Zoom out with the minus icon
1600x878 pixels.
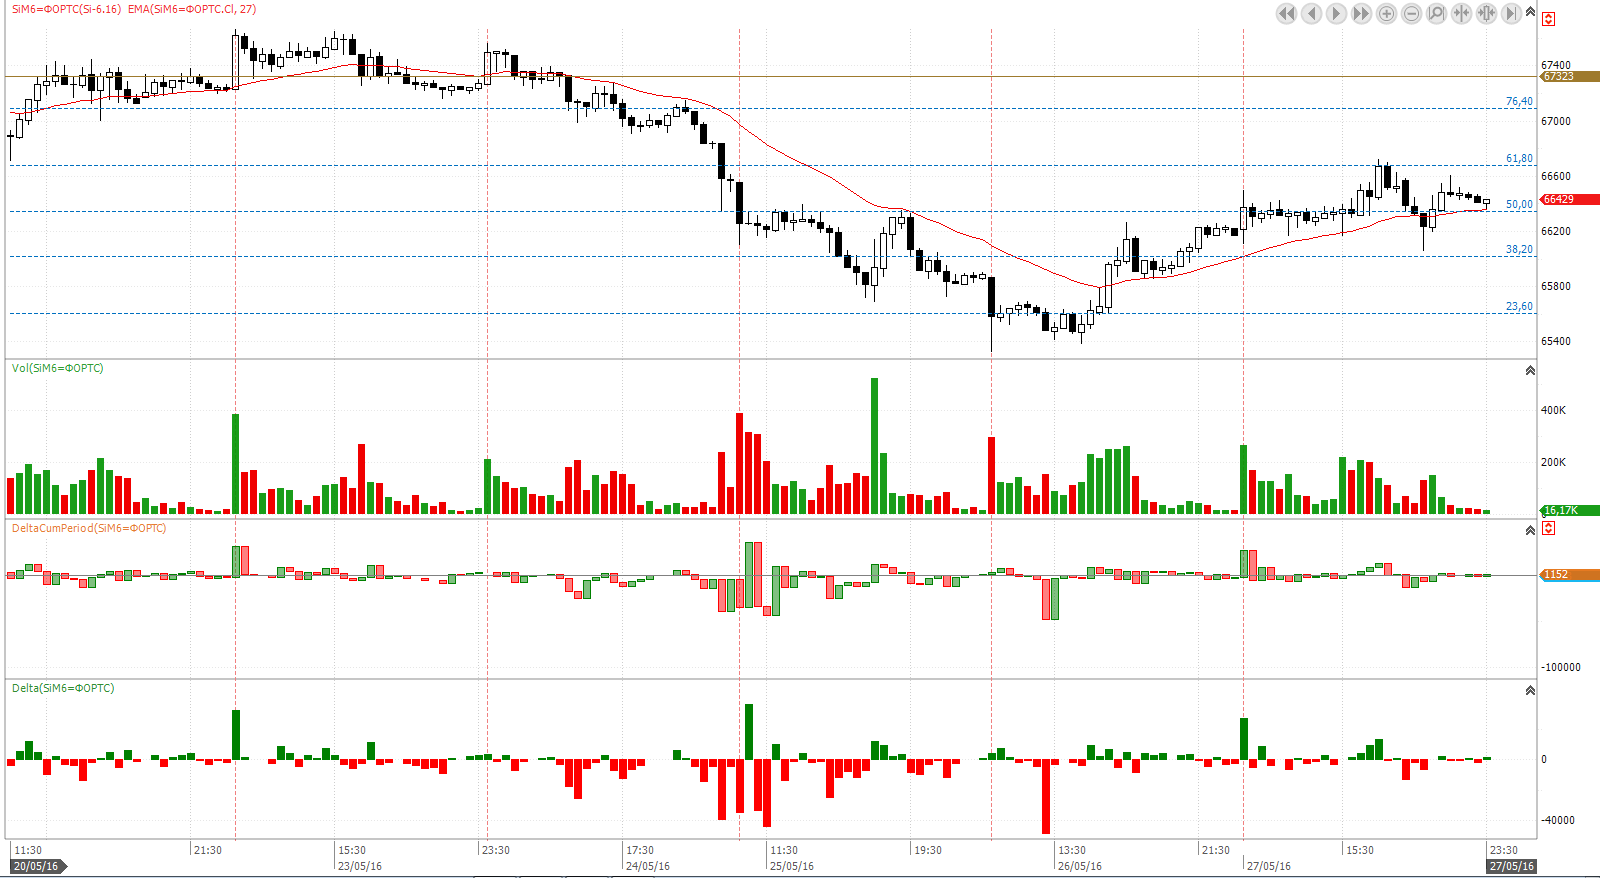1411,13
